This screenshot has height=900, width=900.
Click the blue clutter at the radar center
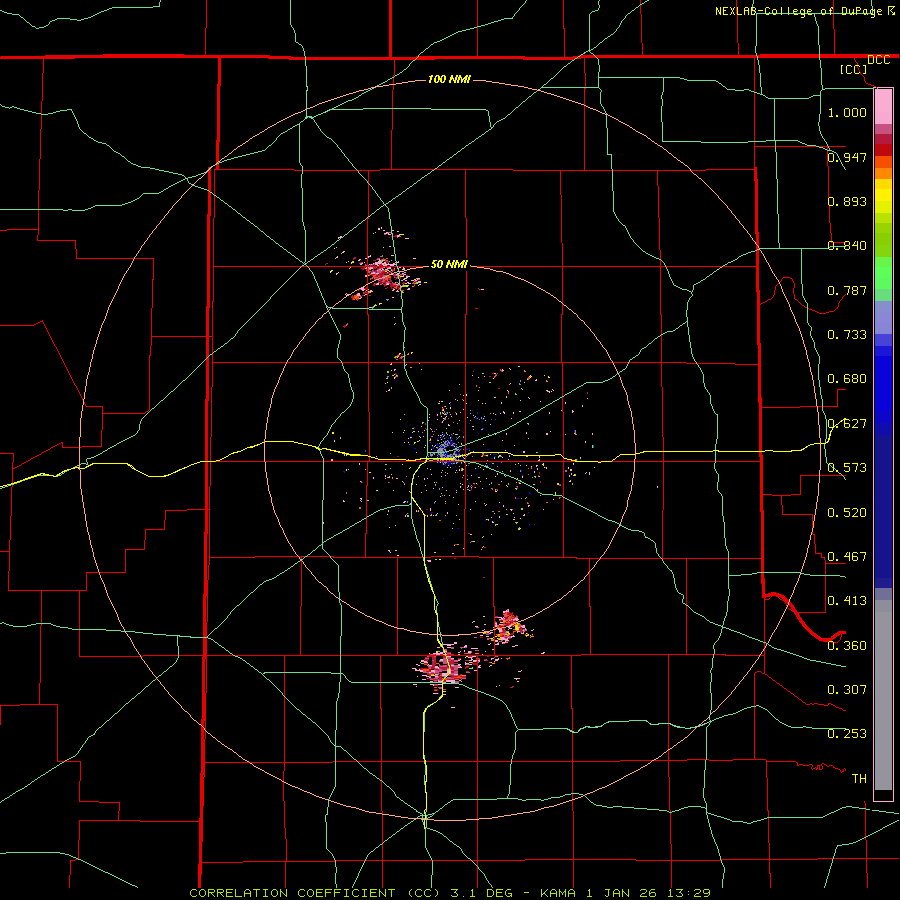point(445,450)
